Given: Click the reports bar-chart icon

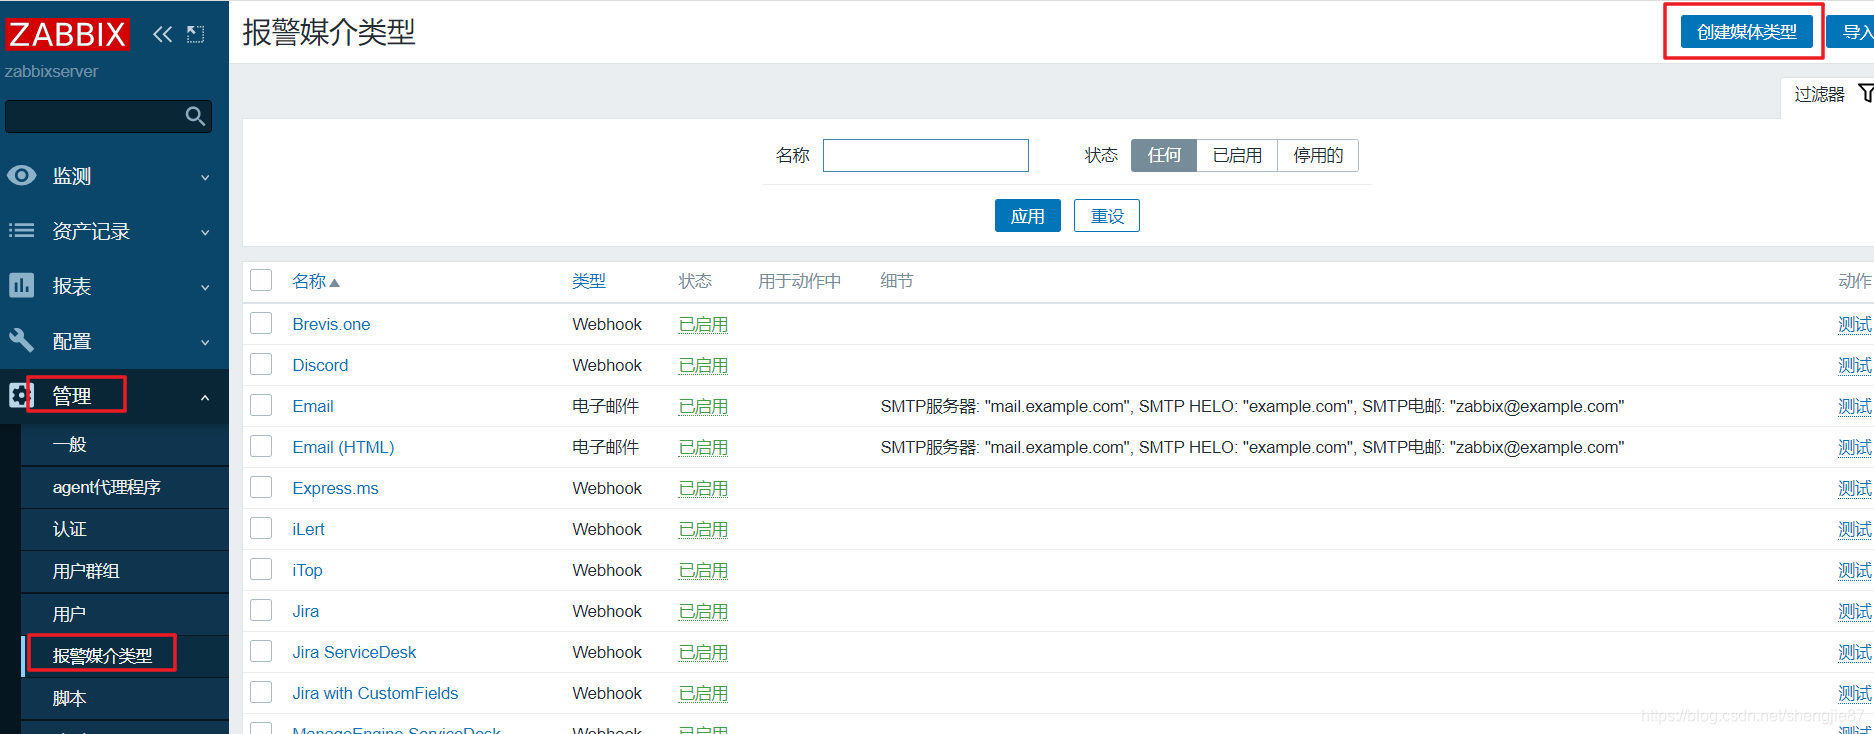Looking at the screenshot, I should click(x=21, y=285).
